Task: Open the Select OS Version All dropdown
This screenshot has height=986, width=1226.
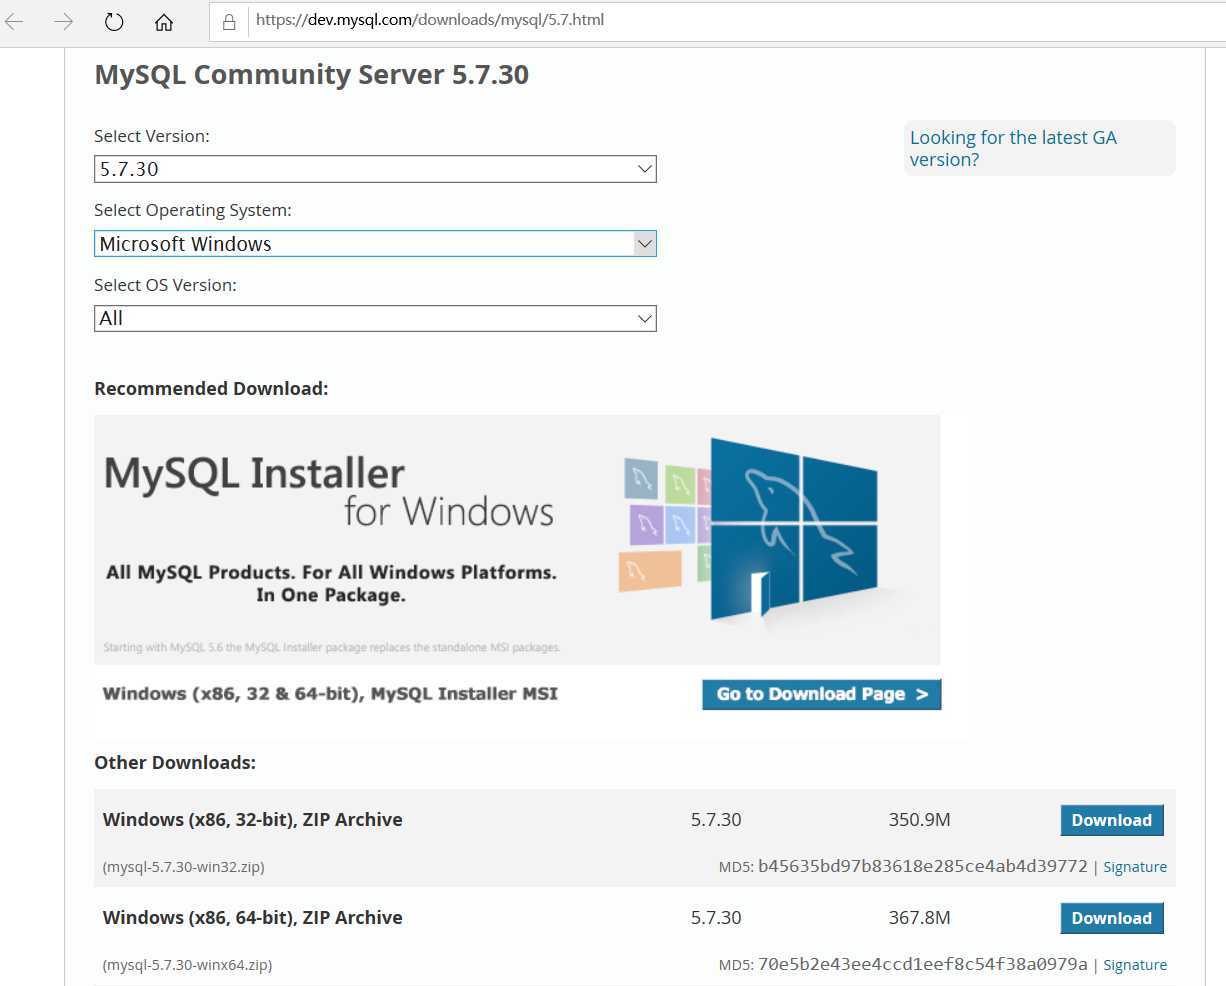Action: point(375,318)
